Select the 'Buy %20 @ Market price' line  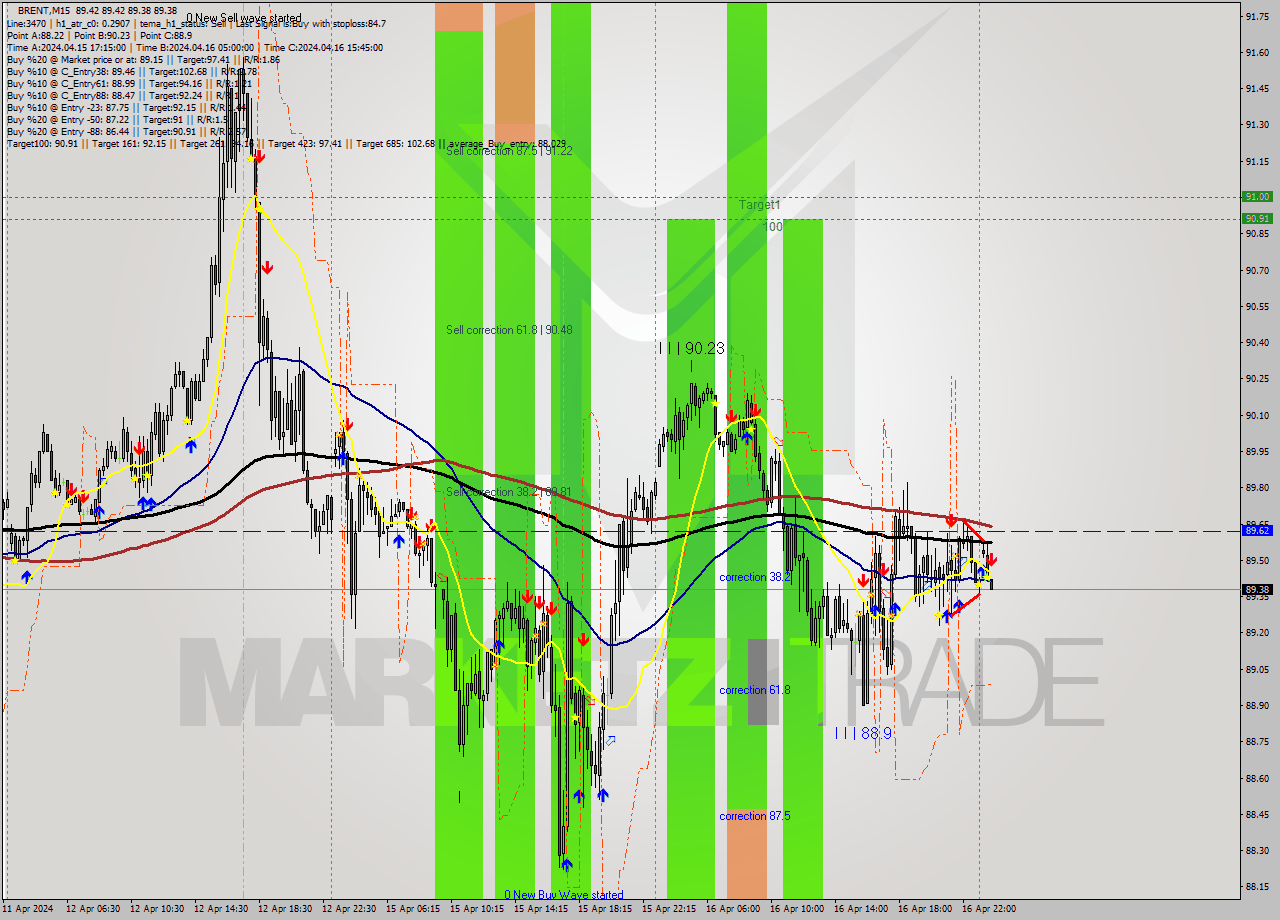click(x=143, y=60)
